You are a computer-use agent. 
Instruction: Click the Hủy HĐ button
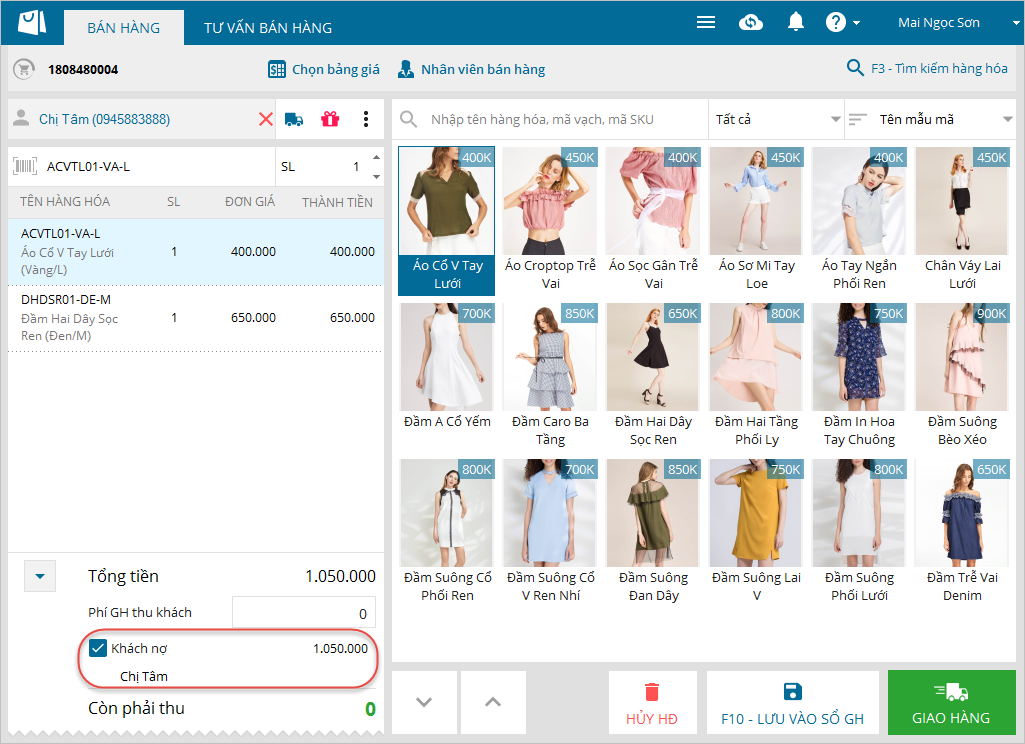tap(652, 703)
